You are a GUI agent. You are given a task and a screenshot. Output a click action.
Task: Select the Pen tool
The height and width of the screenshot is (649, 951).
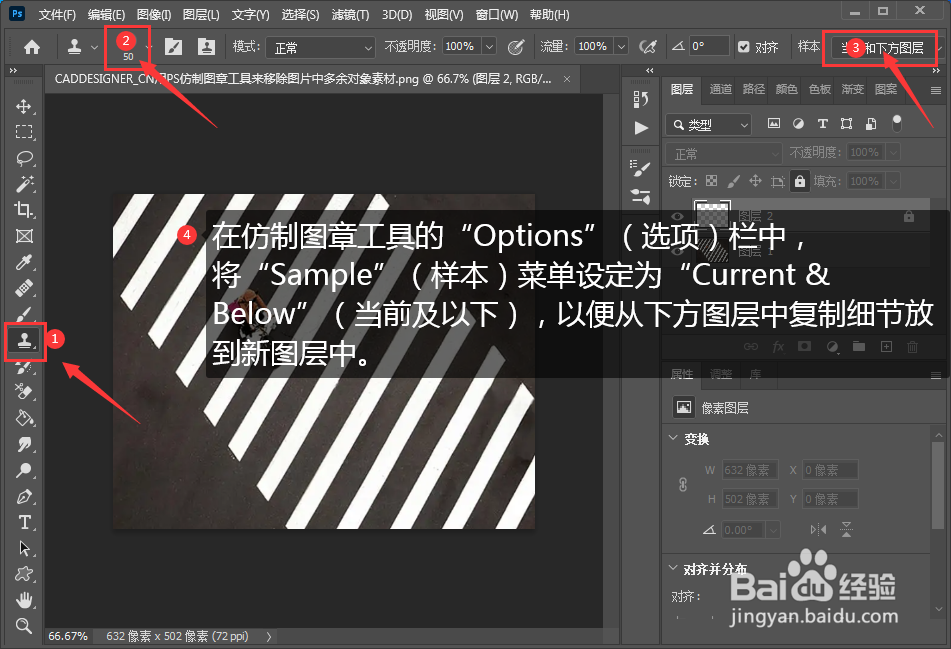(x=24, y=497)
